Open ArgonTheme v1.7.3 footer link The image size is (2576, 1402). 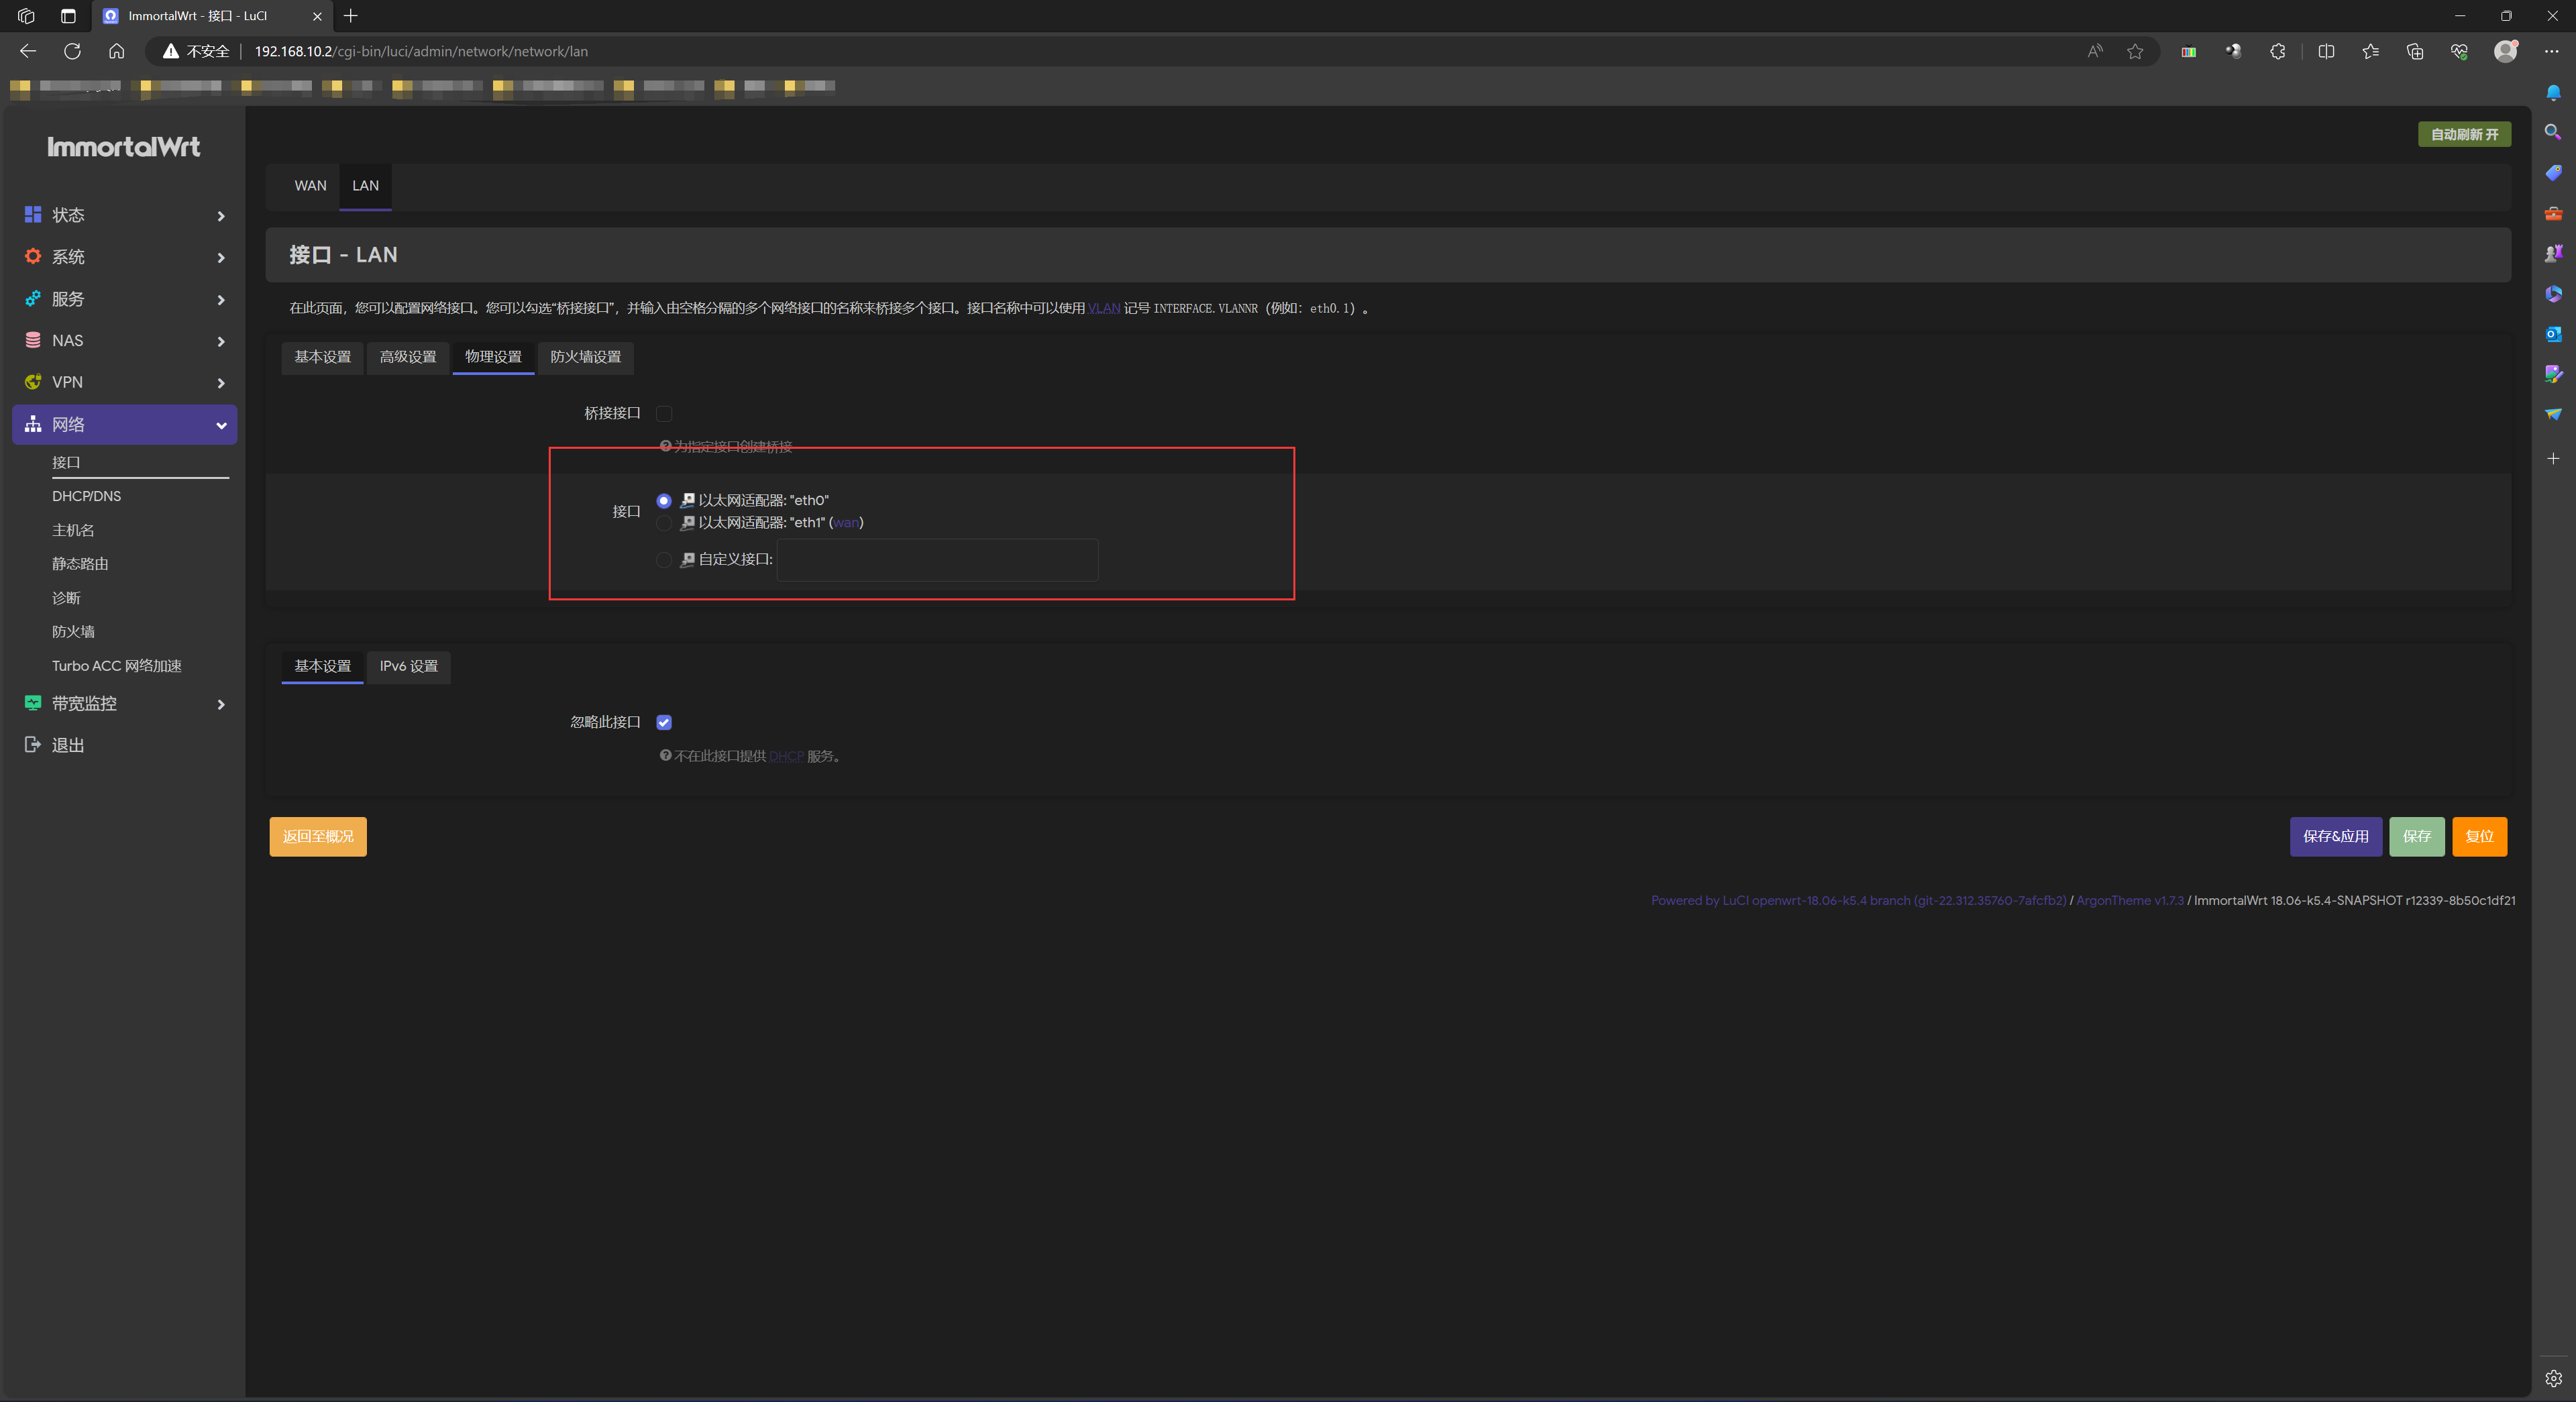pyautogui.click(x=2129, y=900)
